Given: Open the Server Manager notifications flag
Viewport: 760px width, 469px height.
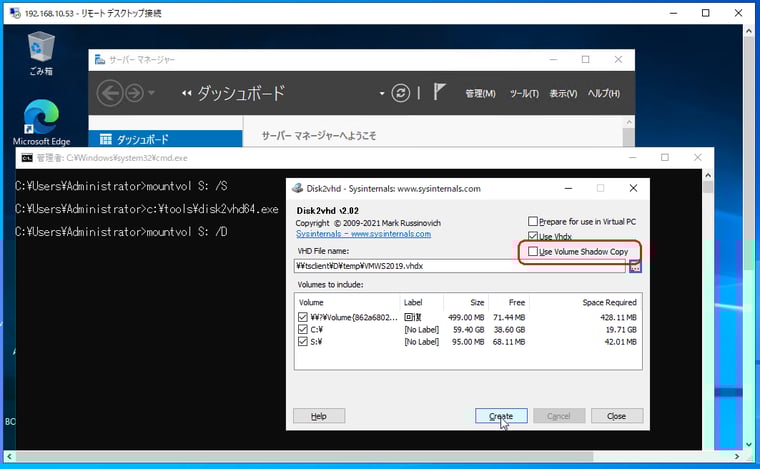Looking at the screenshot, I should tap(439, 92).
